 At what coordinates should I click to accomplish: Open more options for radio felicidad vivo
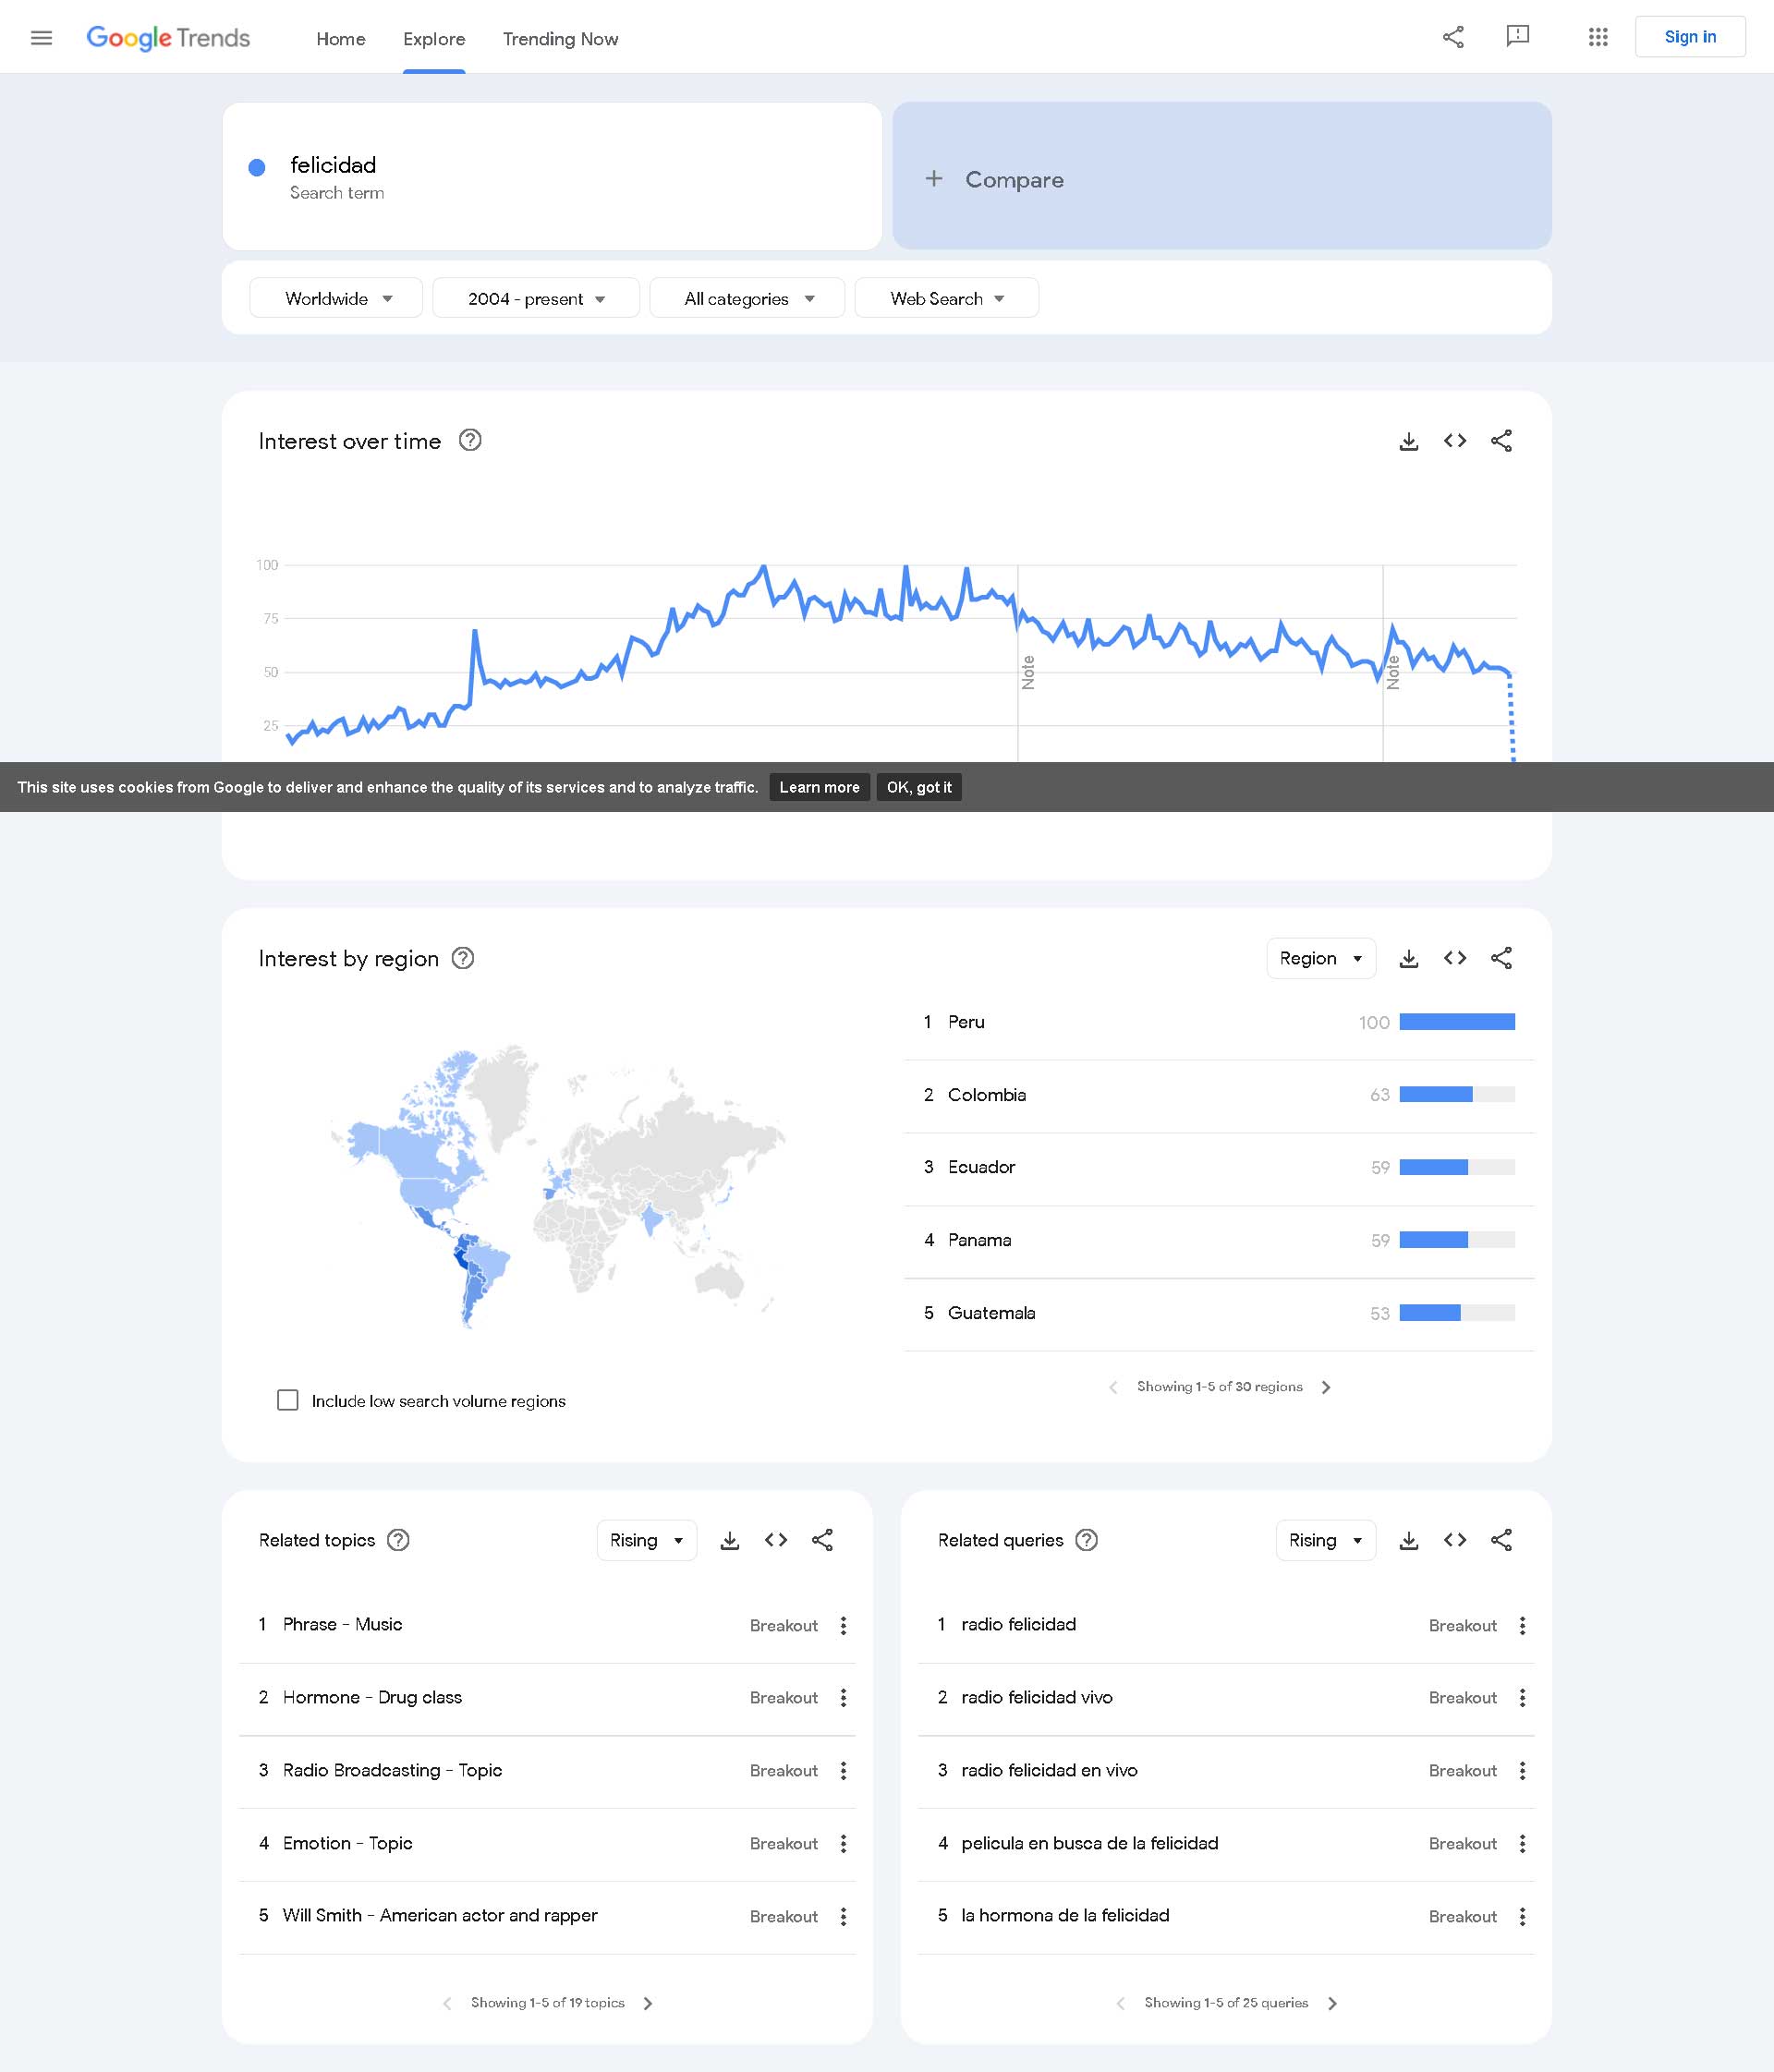click(1522, 1697)
